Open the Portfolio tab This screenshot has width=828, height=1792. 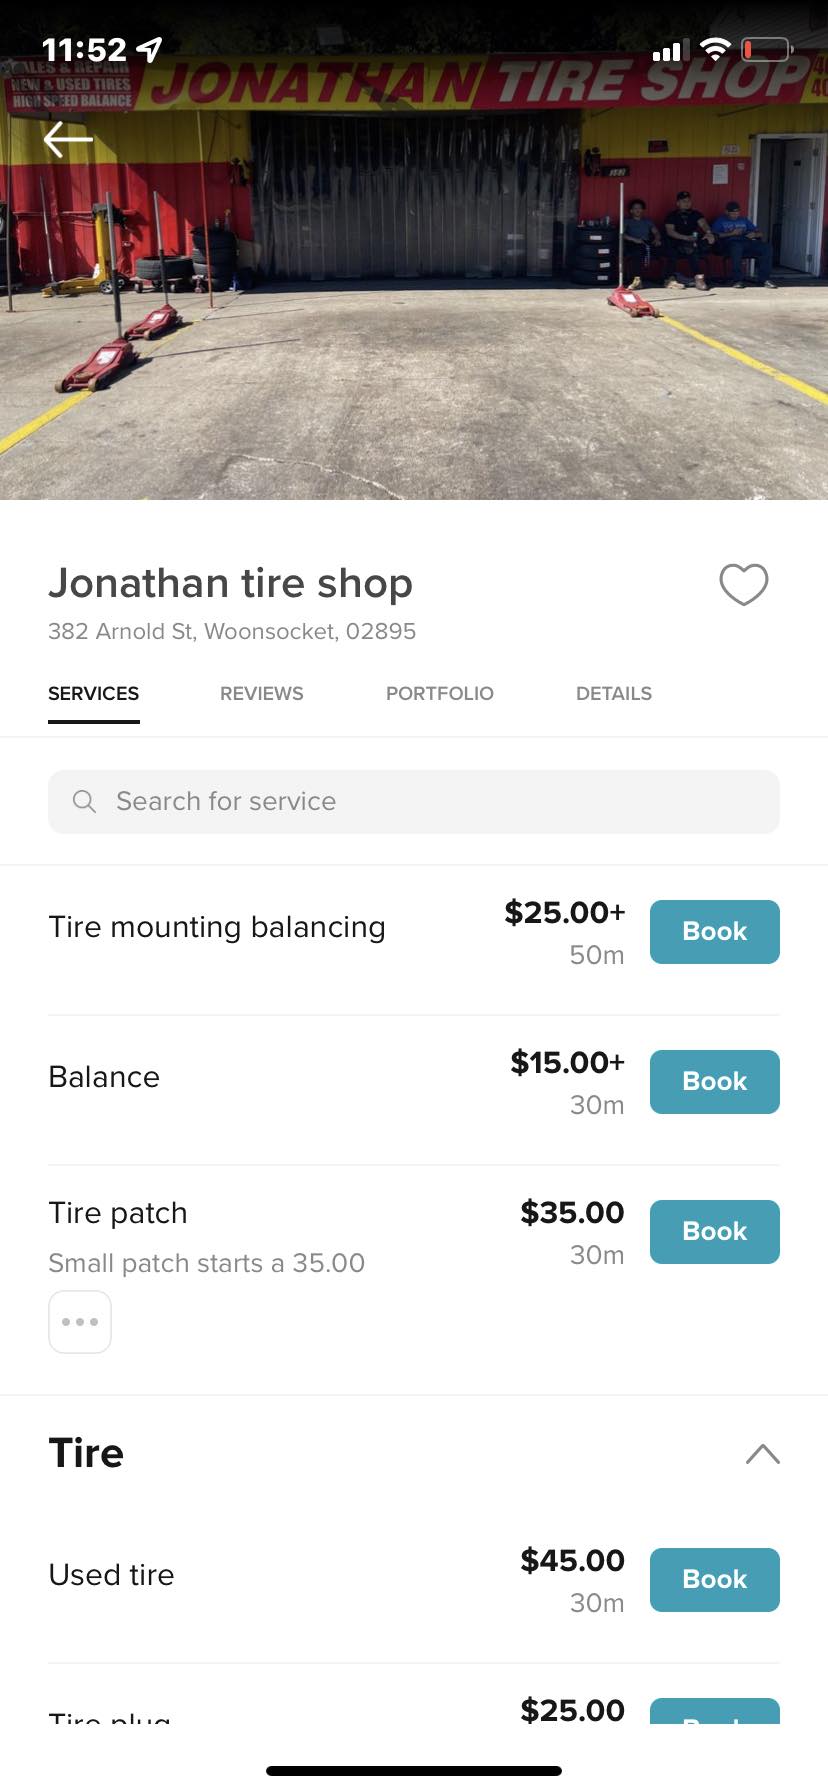point(440,694)
